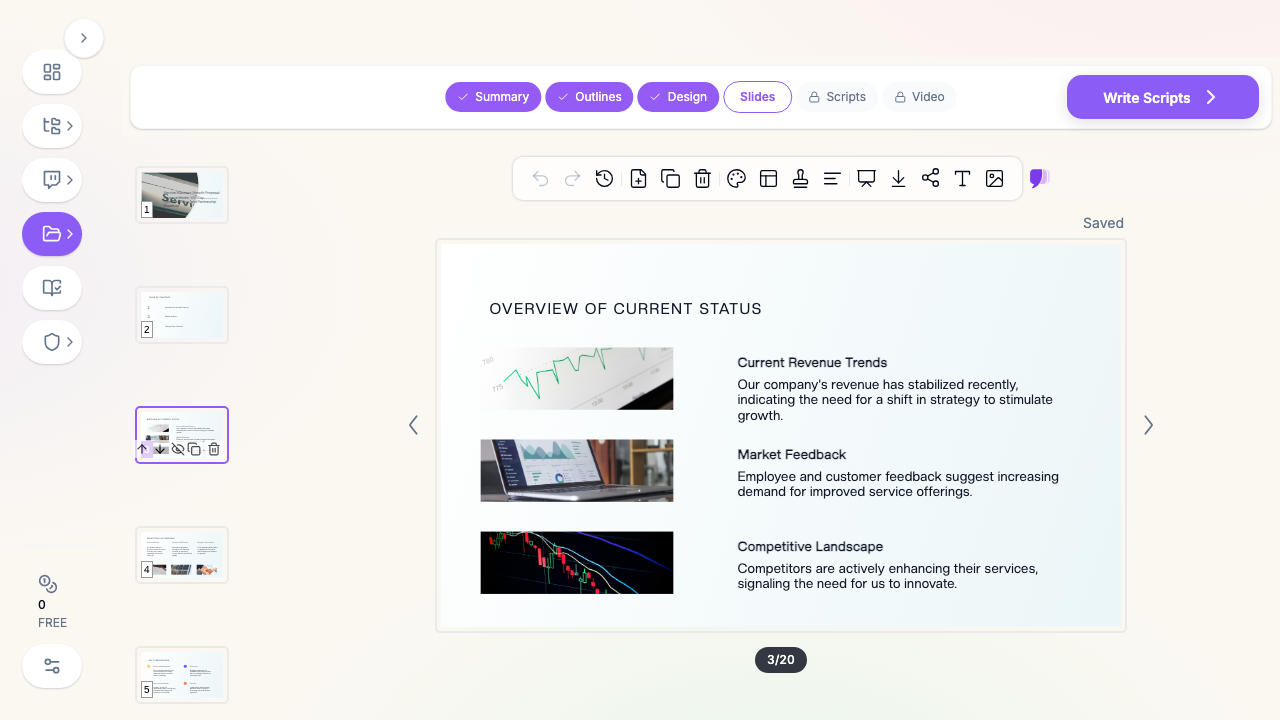Open the color palette theme tool
Viewport: 1280px width, 720px height.
pyautogui.click(x=737, y=179)
